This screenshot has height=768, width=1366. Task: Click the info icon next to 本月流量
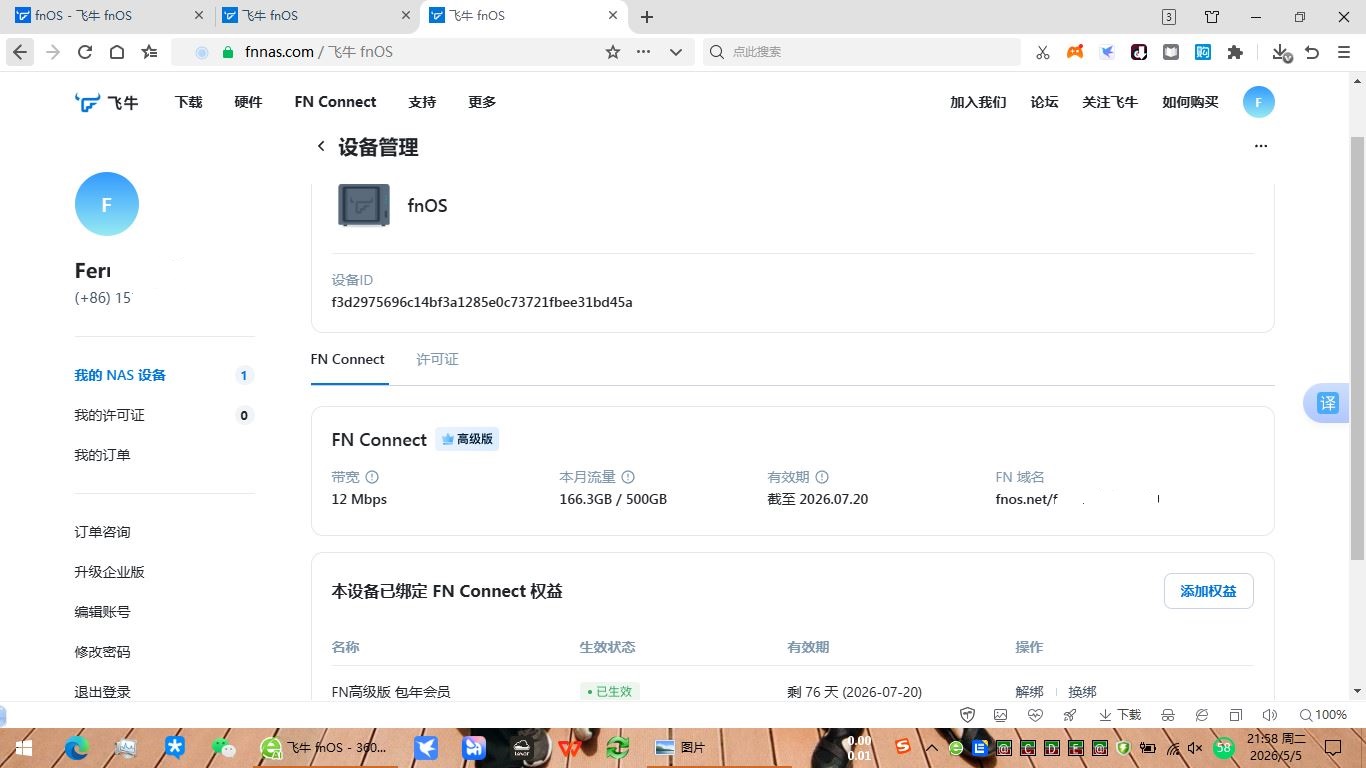(628, 477)
